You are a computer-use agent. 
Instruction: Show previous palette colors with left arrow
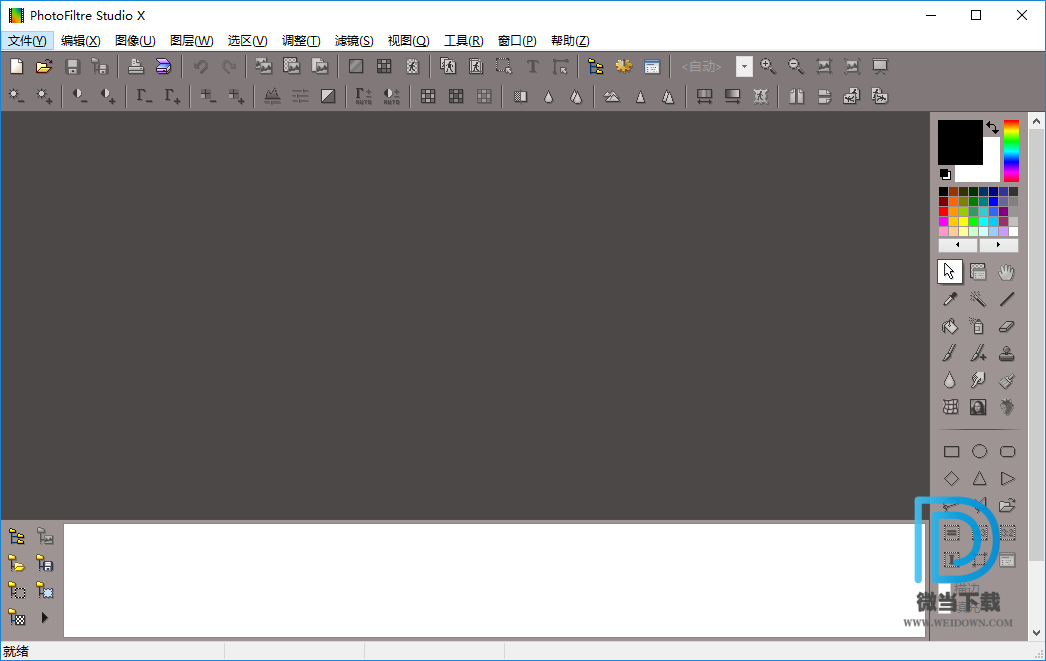coord(958,245)
